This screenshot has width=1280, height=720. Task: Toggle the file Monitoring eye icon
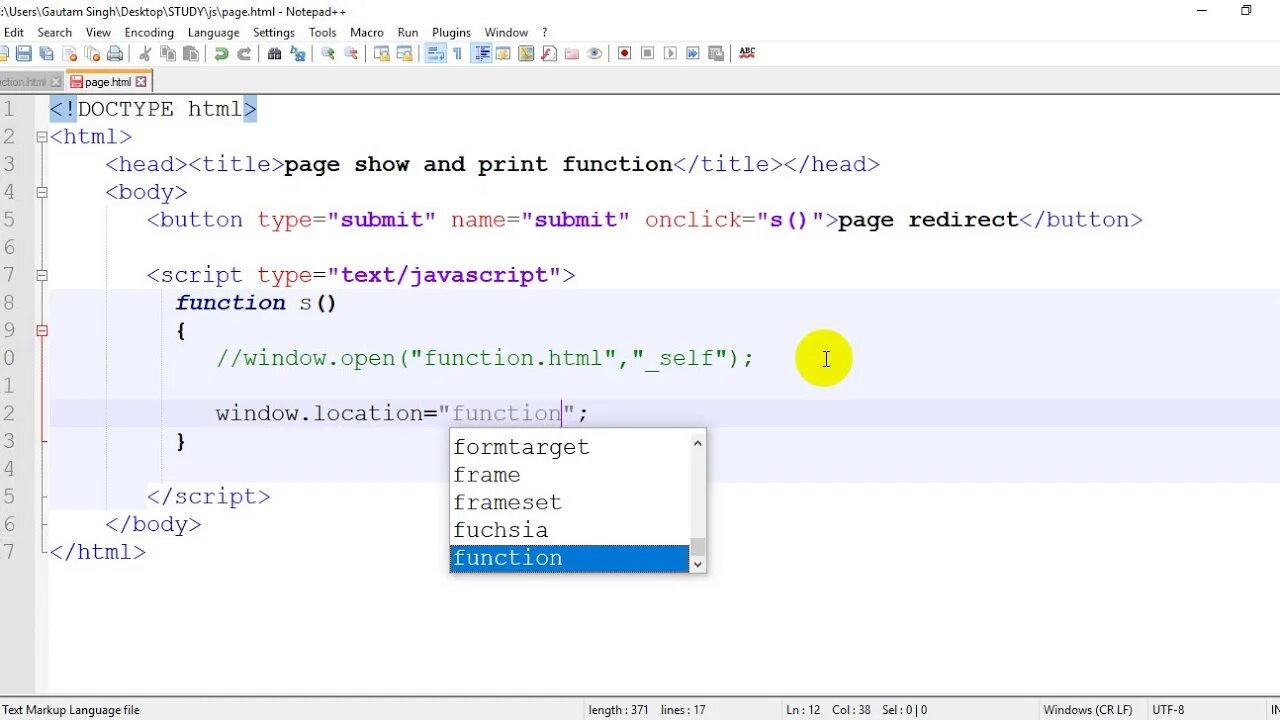tap(595, 53)
